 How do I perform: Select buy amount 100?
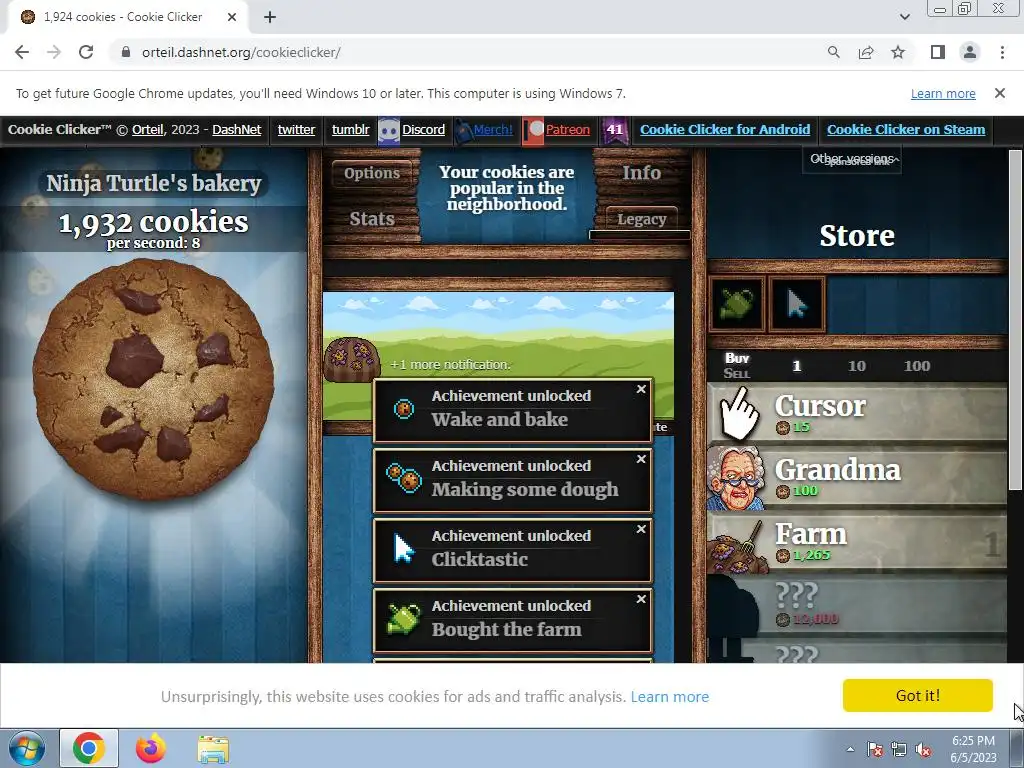point(916,366)
